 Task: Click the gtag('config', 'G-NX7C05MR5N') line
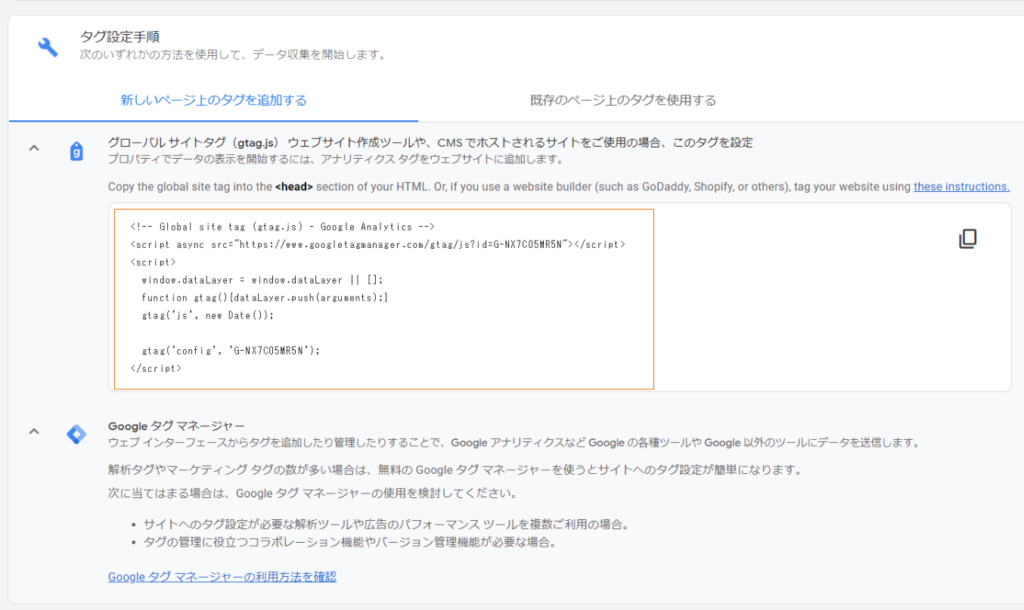click(x=231, y=351)
